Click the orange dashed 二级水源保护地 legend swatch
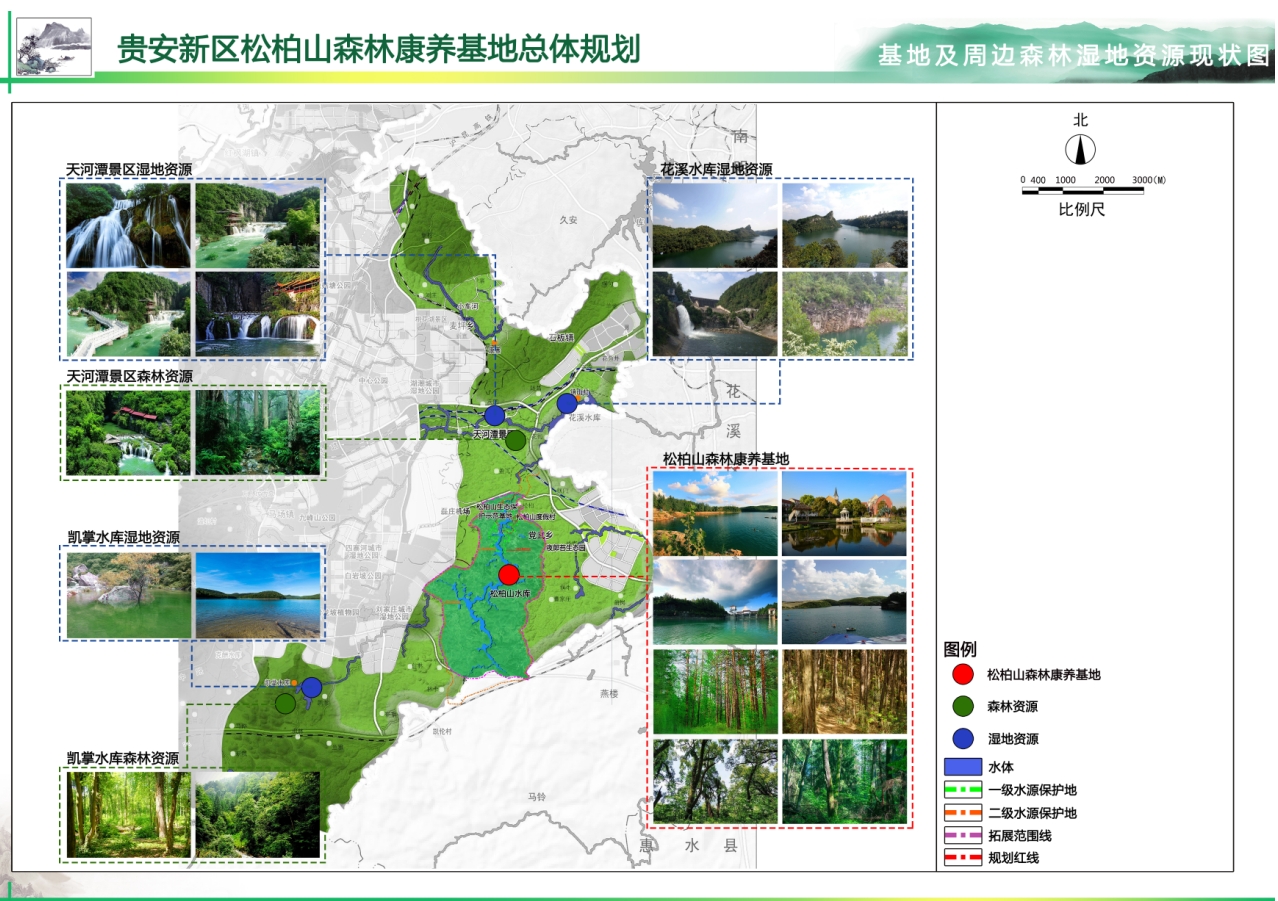This screenshot has width=1278, height=901. coord(962,813)
